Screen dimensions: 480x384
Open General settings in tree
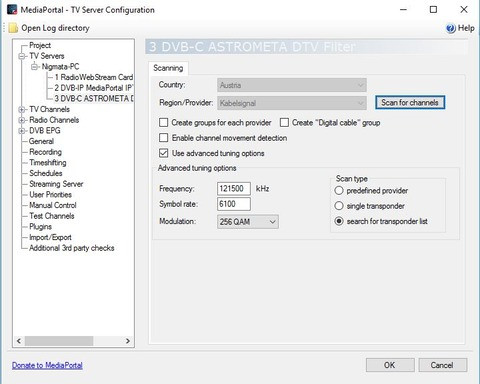click(41, 141)
